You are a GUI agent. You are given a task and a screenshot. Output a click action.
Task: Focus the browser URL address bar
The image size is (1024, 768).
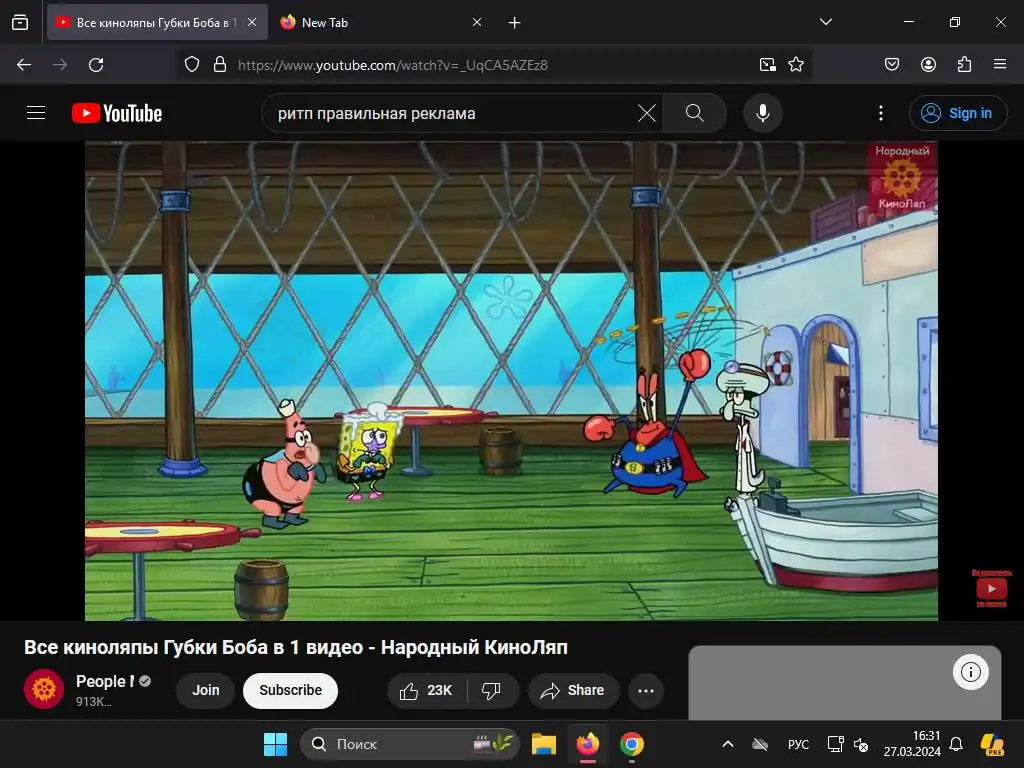(x=494, y=65)
